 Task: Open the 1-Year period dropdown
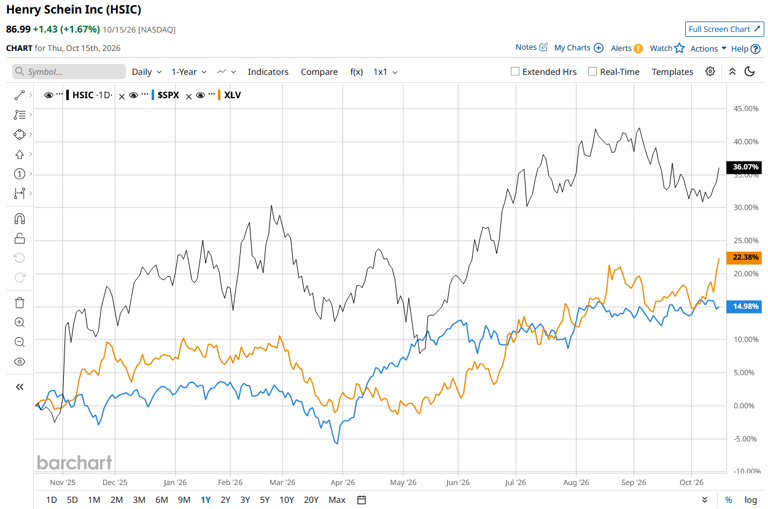click(x=189, y=72)
